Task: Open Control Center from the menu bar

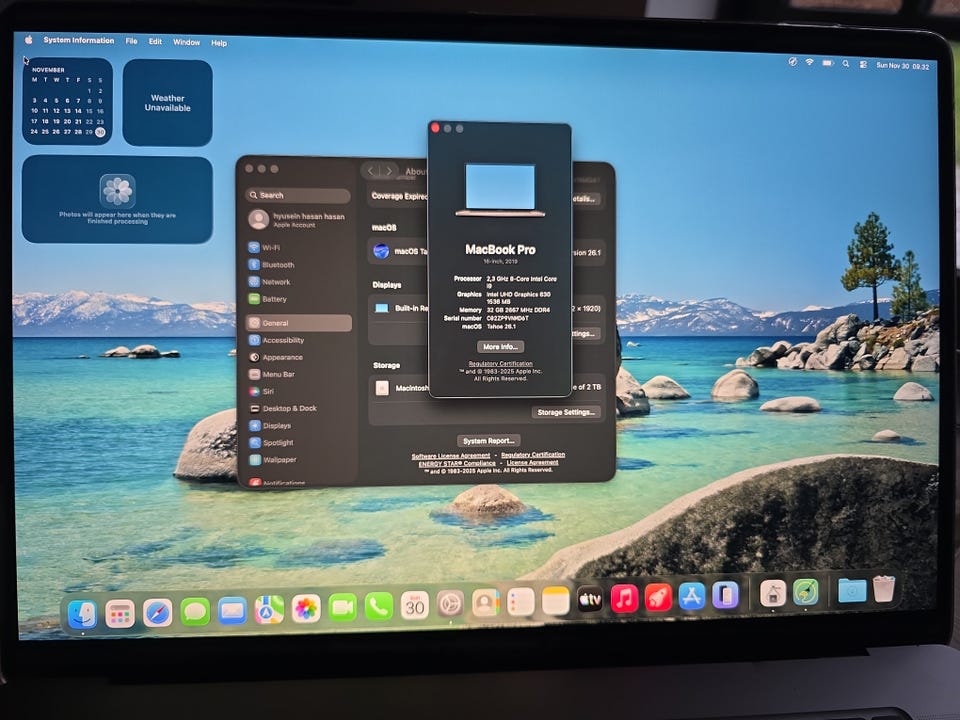Action: [x=863, y=64]
